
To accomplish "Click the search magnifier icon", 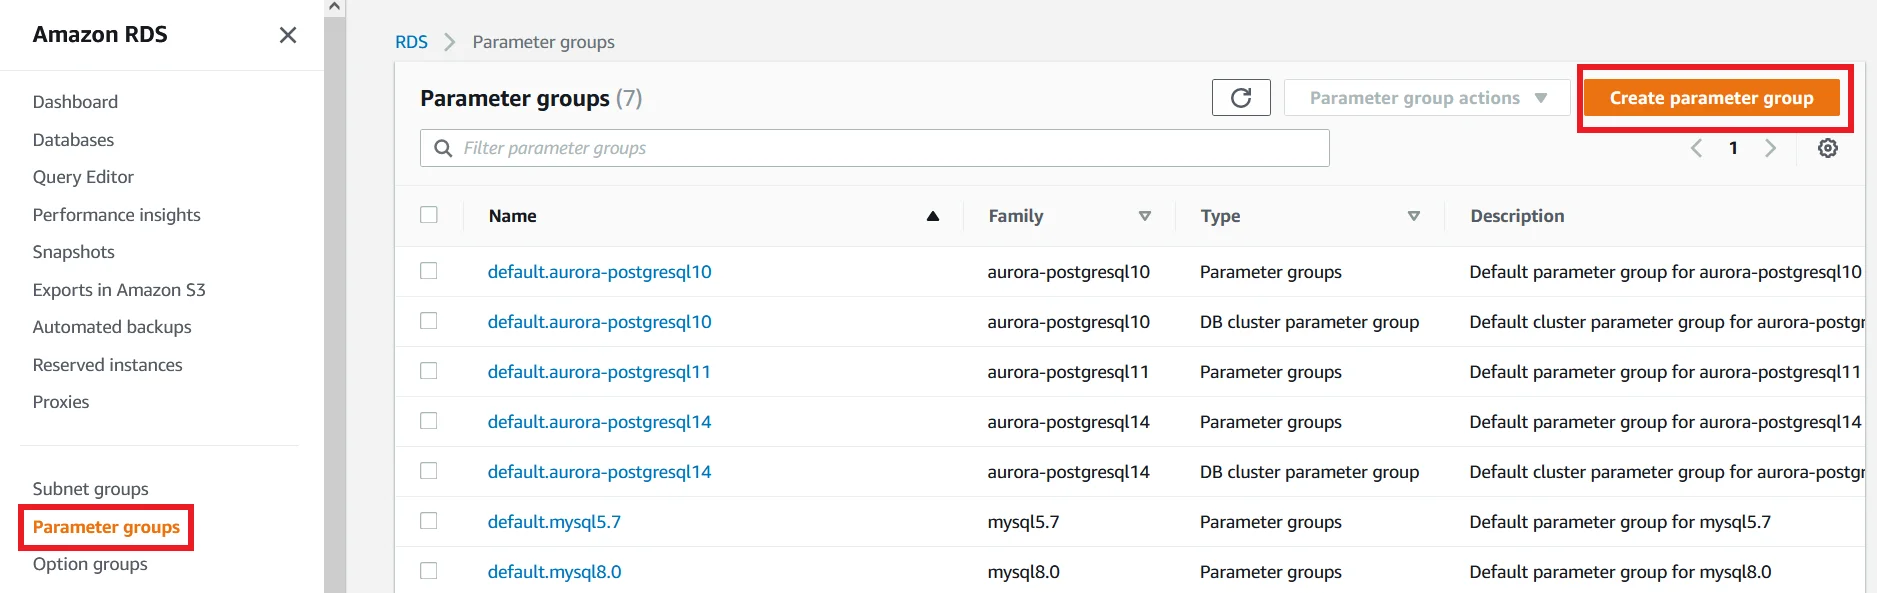I will tap(443, 148).
